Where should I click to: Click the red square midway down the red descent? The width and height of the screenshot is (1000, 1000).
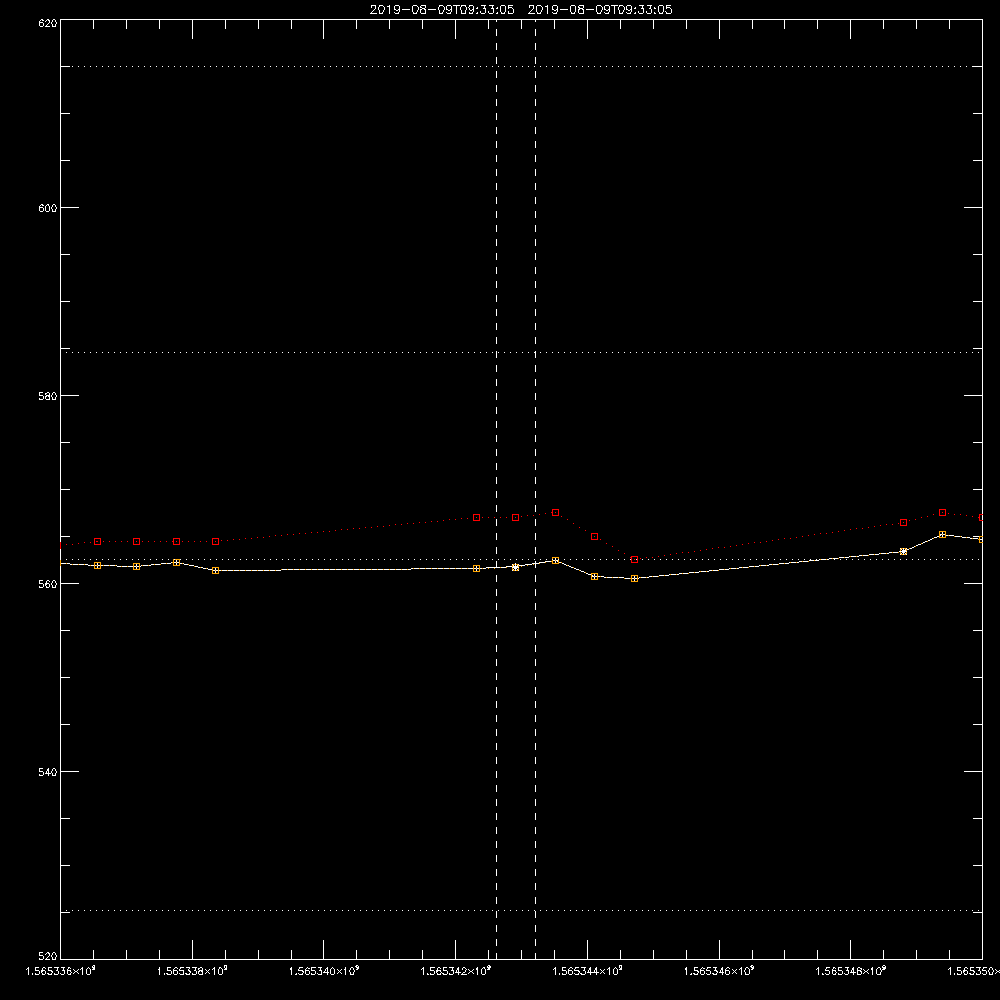594,536
